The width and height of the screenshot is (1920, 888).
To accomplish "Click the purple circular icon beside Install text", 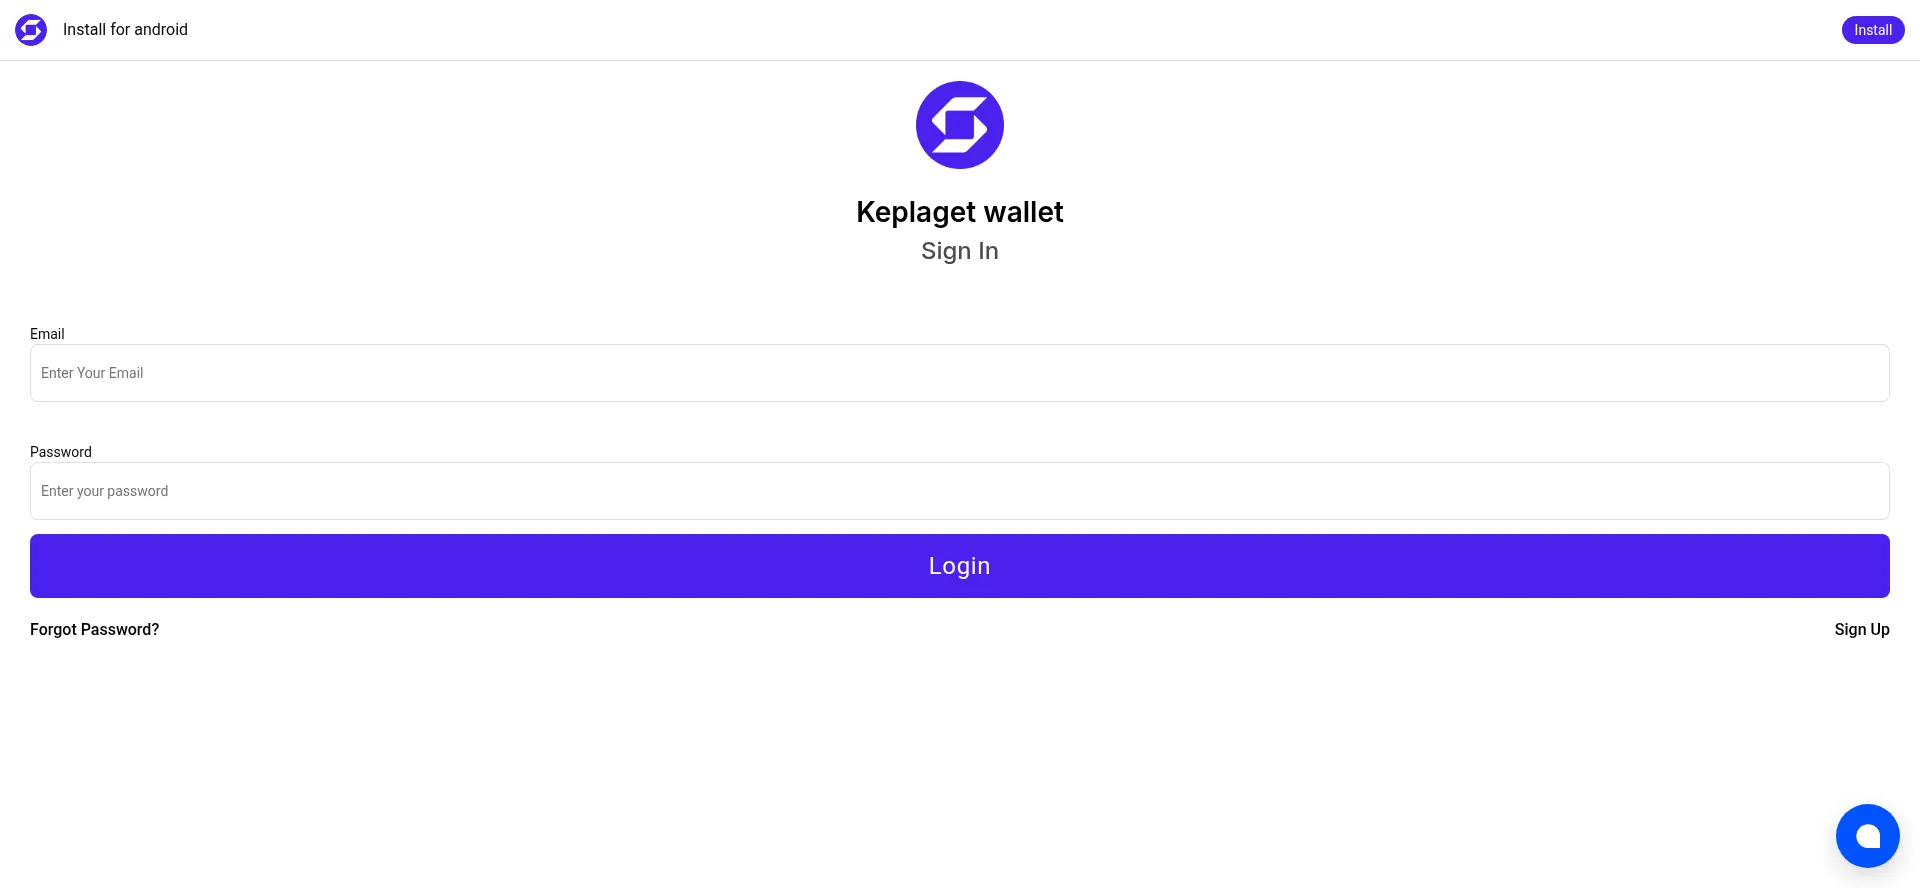I will [x=31, y=30].
